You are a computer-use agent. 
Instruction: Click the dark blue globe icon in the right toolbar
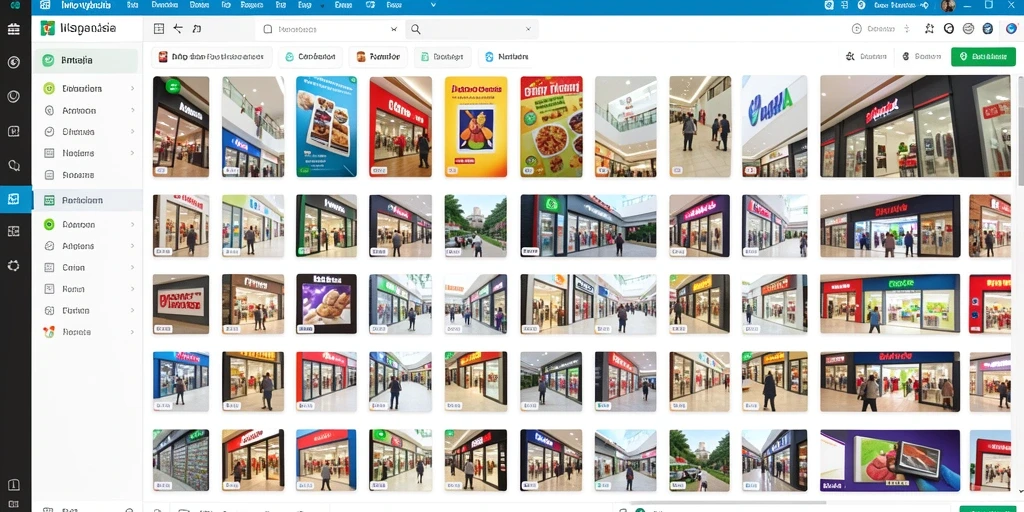click(988, 29)
